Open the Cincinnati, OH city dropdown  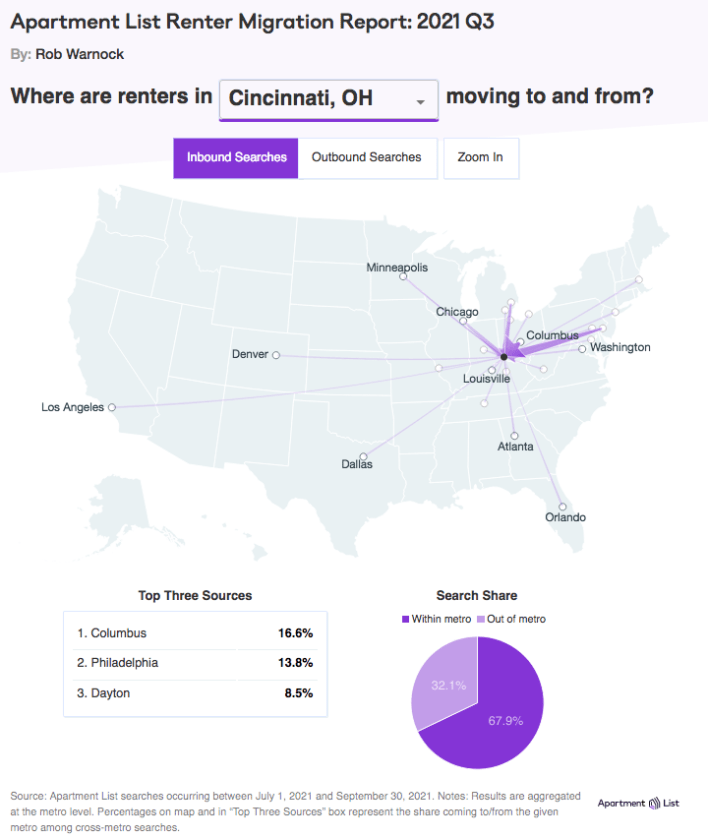329,99
